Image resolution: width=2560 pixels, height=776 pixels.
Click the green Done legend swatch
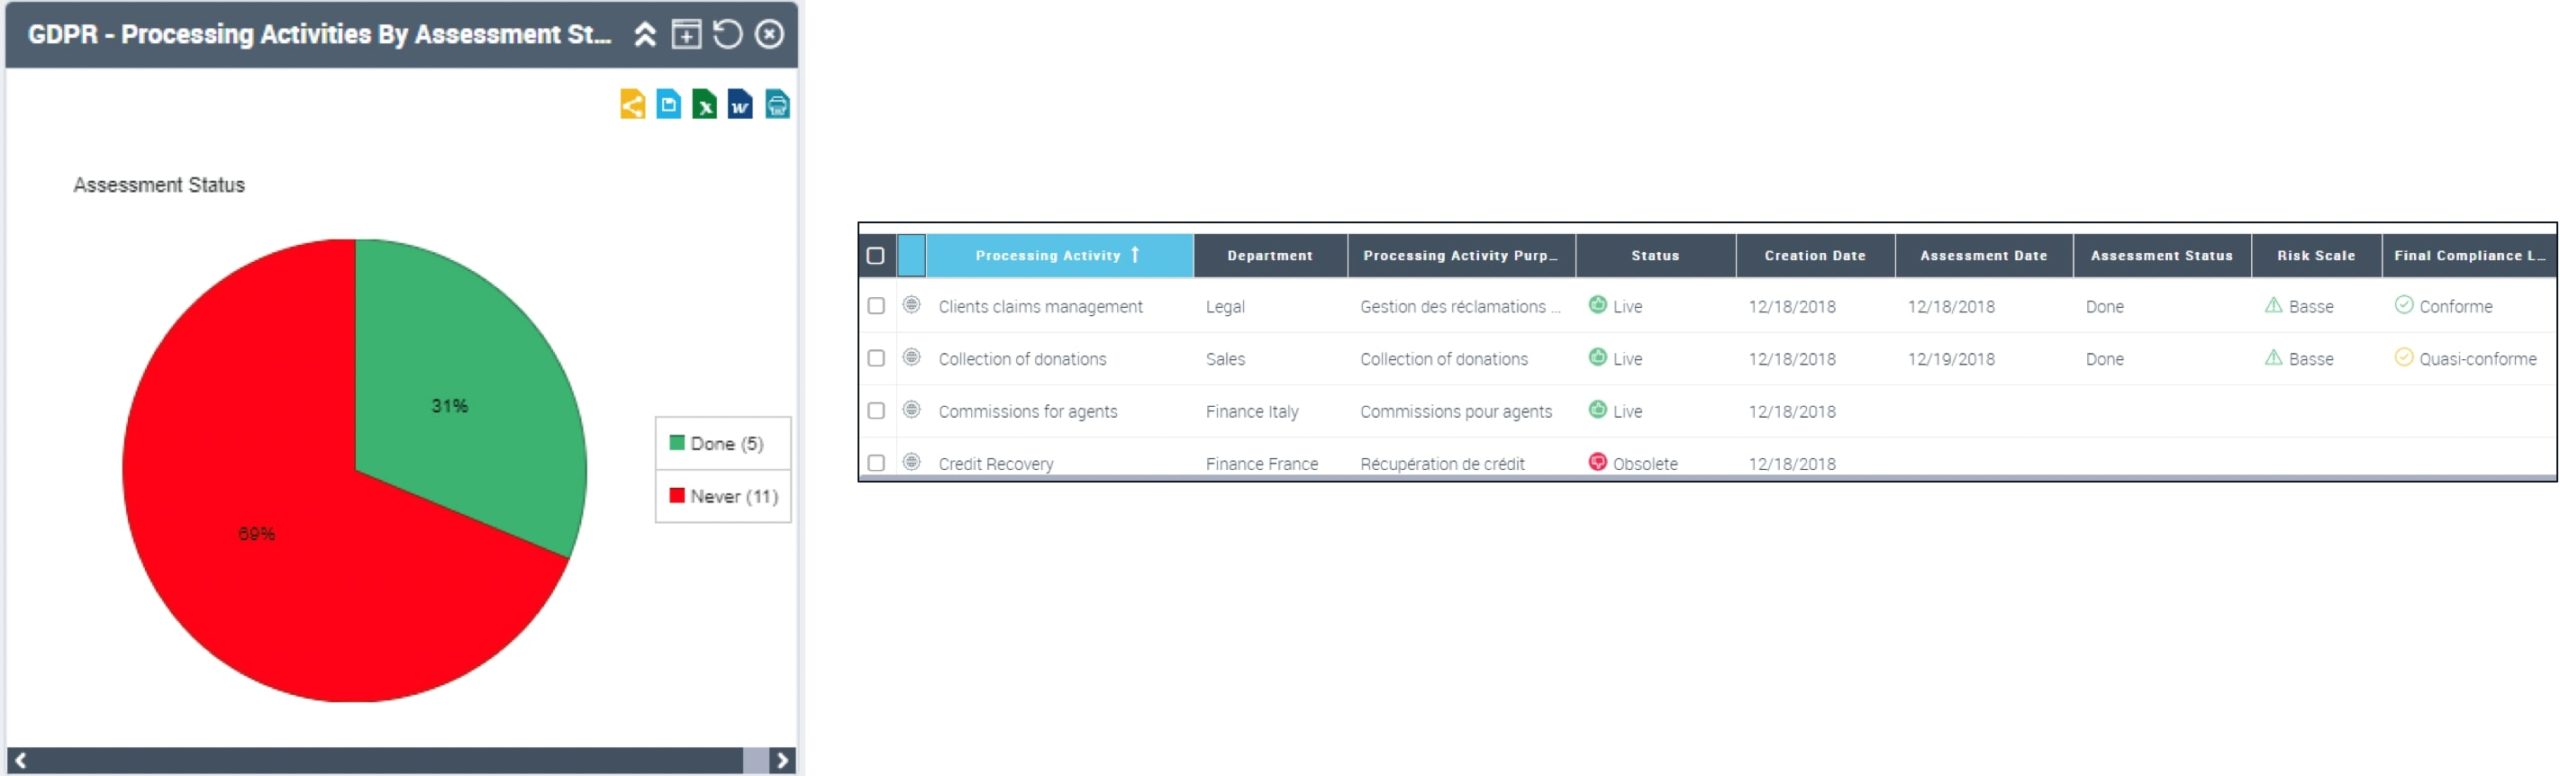[677, 443]
